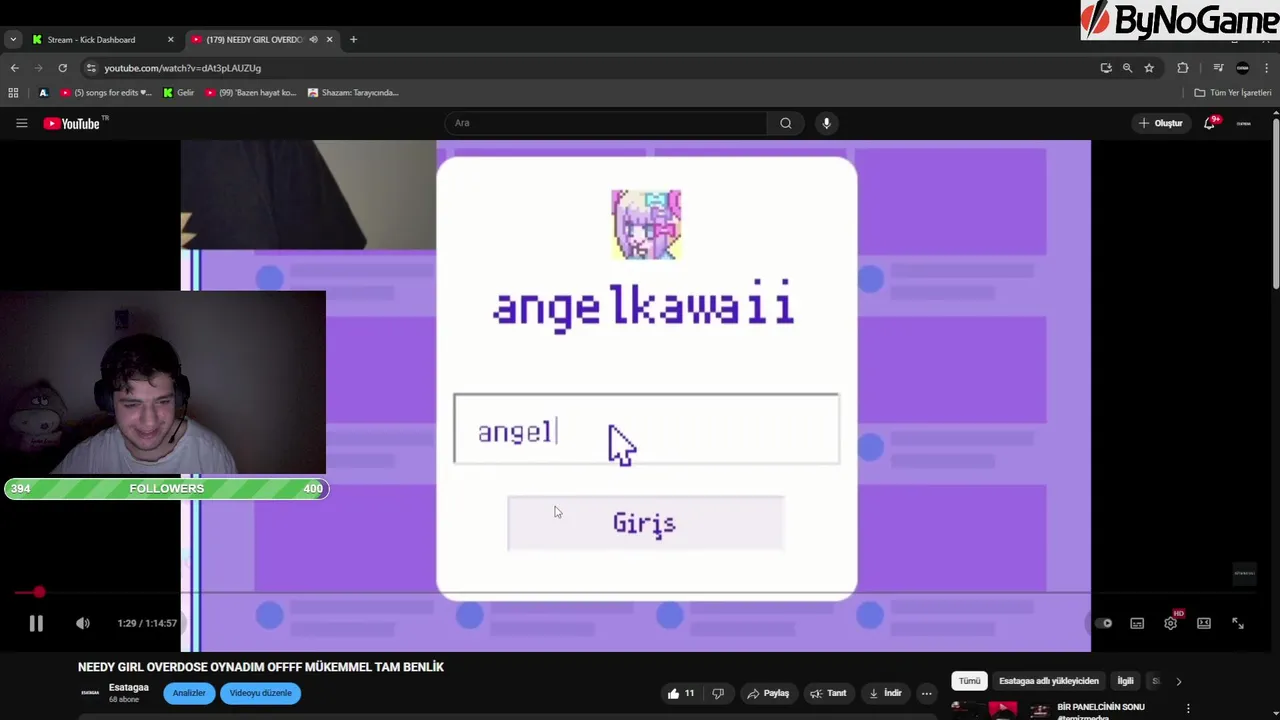Bookmark this page with star icon

click(x=1149, y=68)
